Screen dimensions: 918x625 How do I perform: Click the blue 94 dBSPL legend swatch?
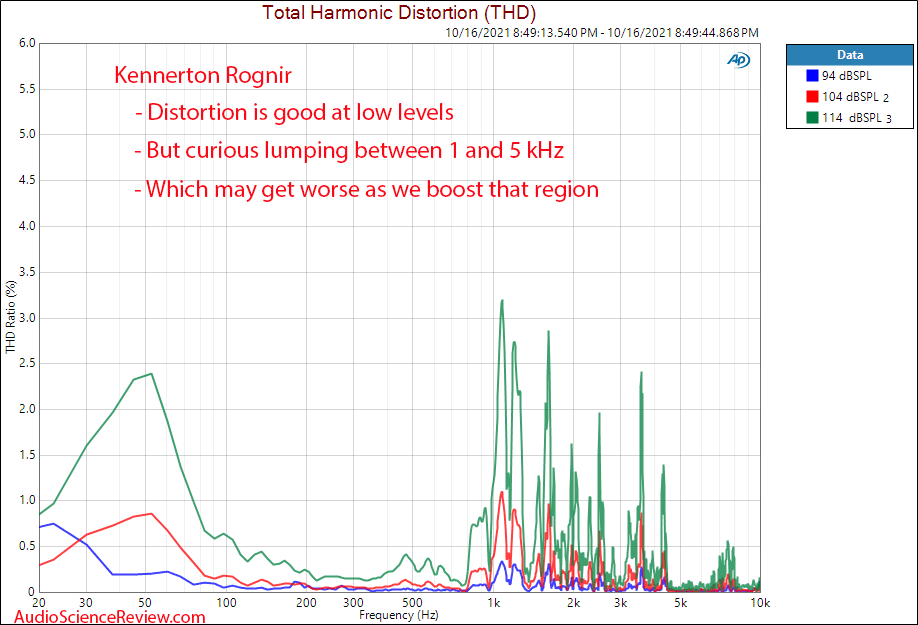pos(812,75)
